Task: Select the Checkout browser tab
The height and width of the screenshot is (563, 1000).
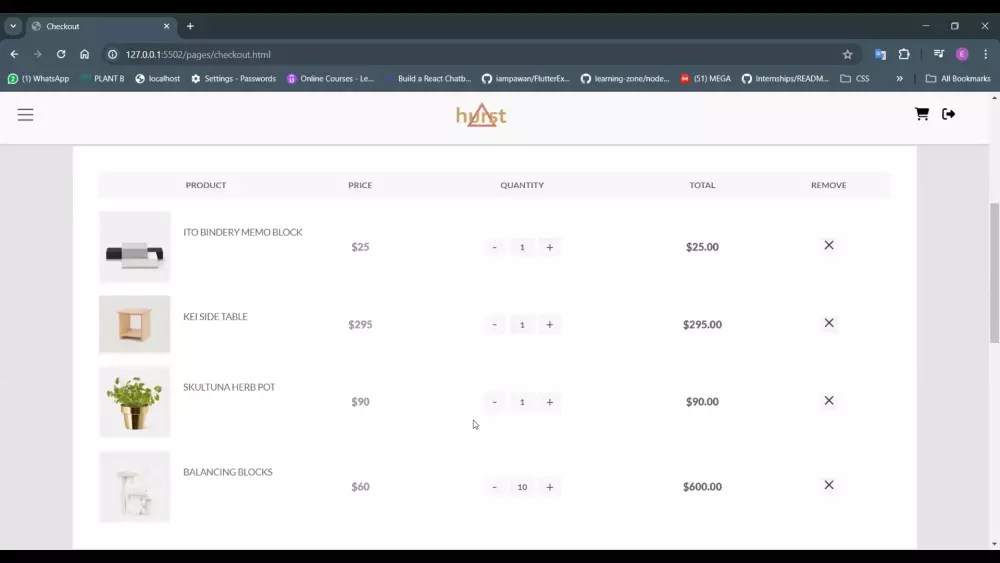Action: tap(101, 26)
